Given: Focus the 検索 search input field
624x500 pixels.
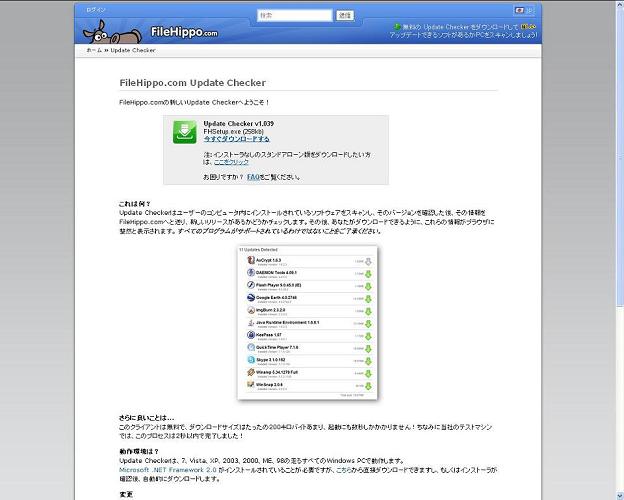Looking at the screenshot, I should click(294, 16).
